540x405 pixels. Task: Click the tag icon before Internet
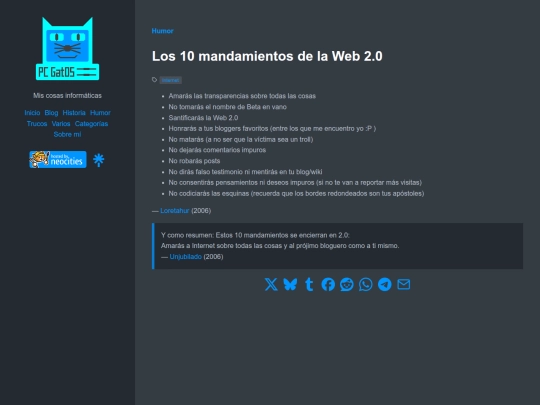coord(154,80)
